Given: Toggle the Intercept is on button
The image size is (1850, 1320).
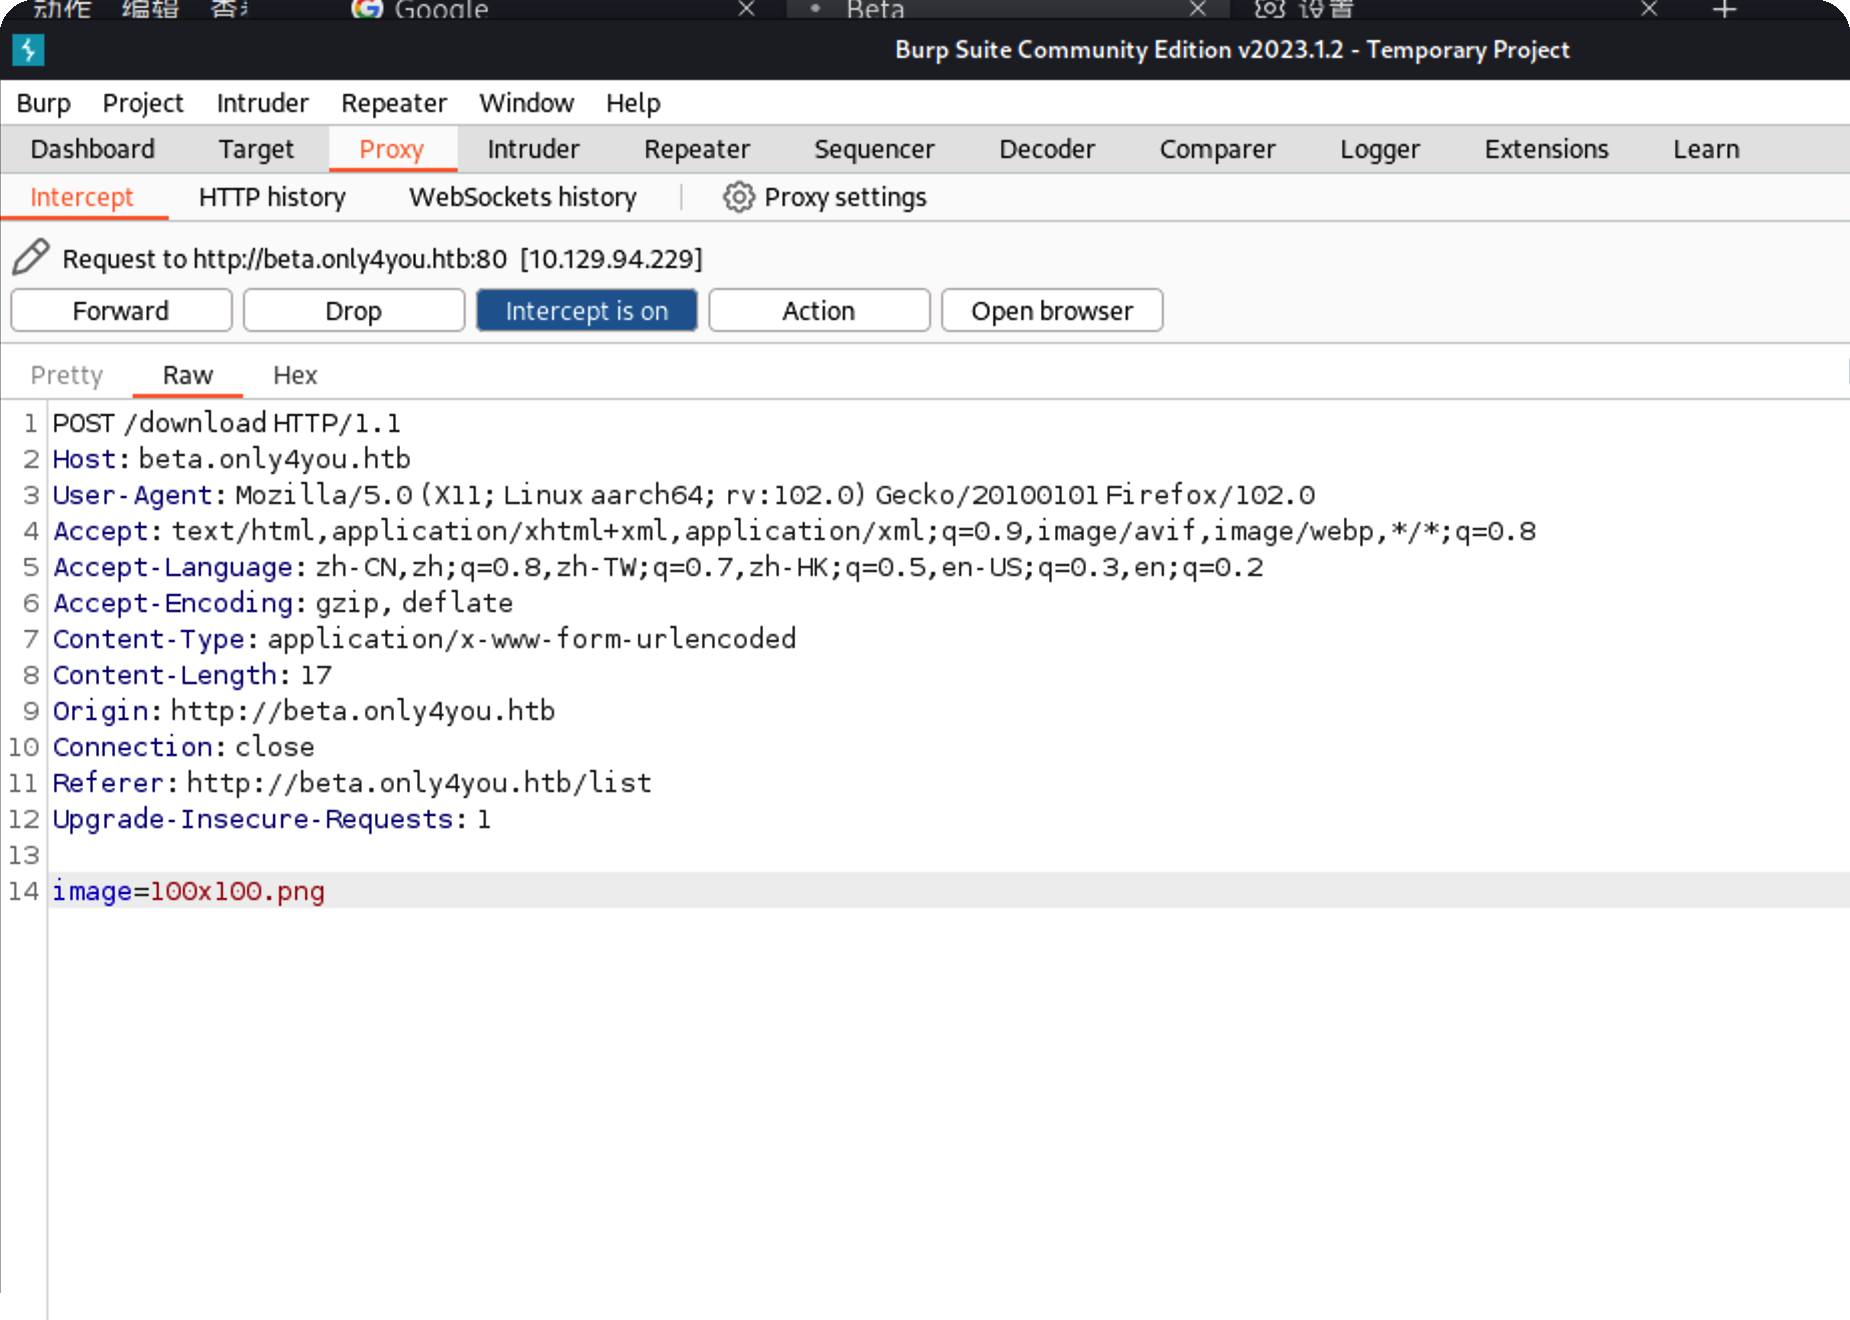Looking at the screenshot, I should click(586, 311).
